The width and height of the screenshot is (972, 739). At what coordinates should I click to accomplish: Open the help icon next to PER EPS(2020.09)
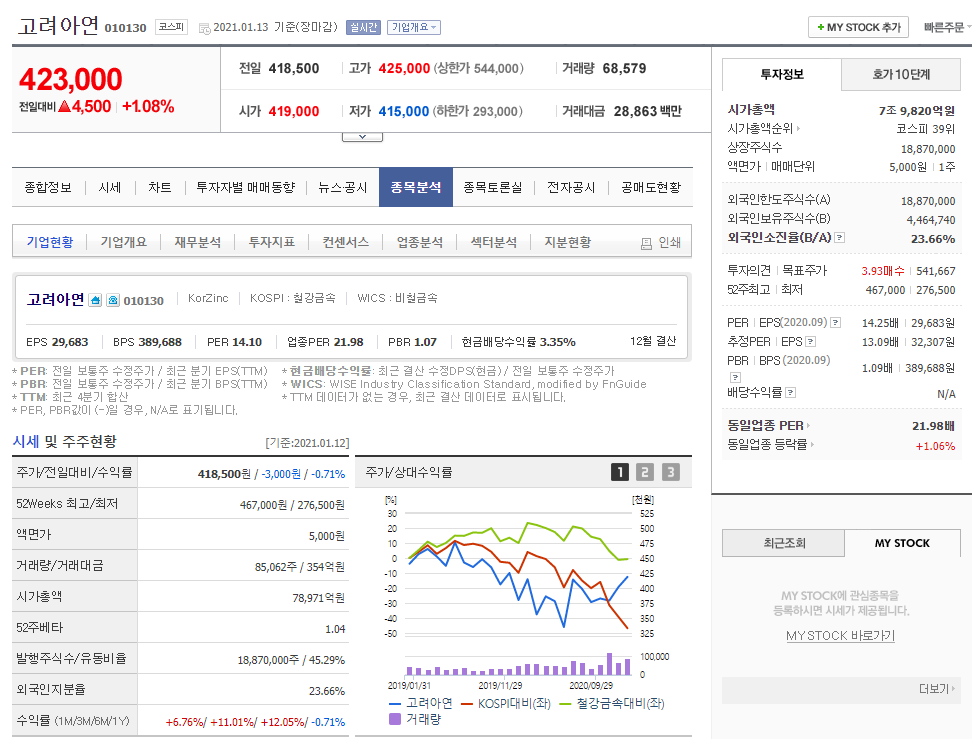(x=836, y=322)
